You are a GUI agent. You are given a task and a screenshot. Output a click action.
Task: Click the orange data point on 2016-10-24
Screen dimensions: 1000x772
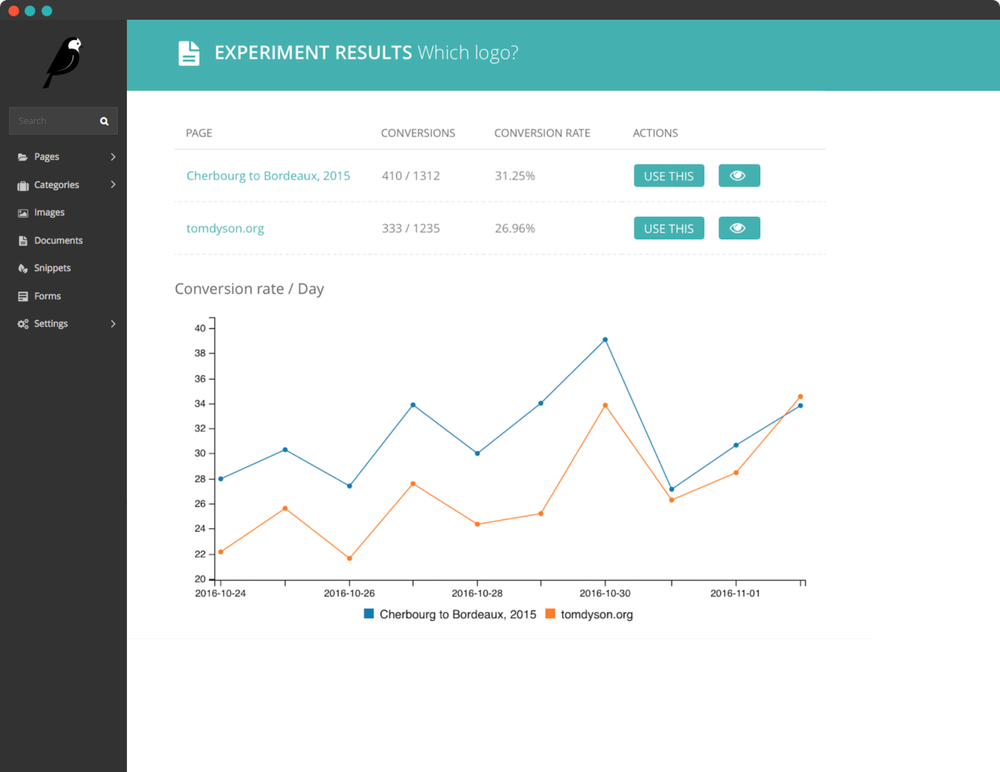221,552
